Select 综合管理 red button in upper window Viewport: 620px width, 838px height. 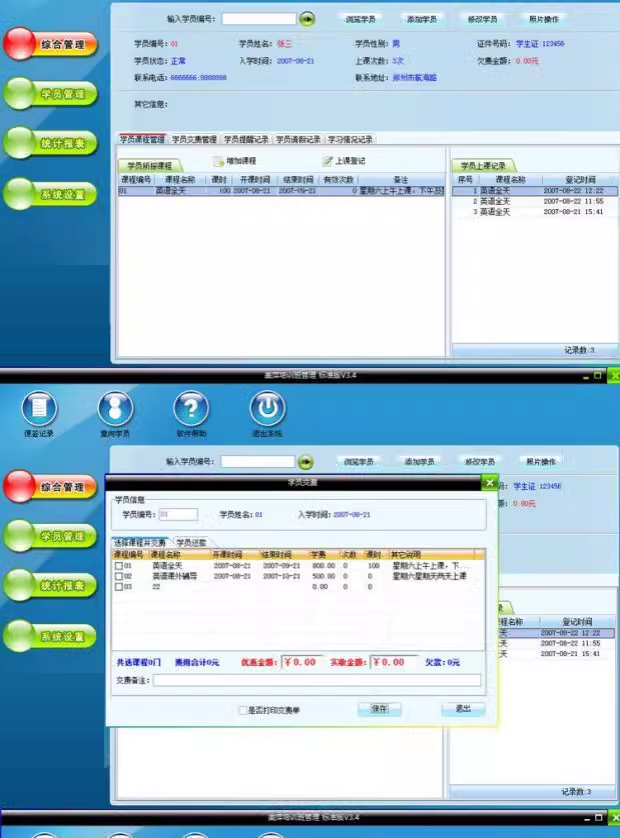[x=51, y=44]
